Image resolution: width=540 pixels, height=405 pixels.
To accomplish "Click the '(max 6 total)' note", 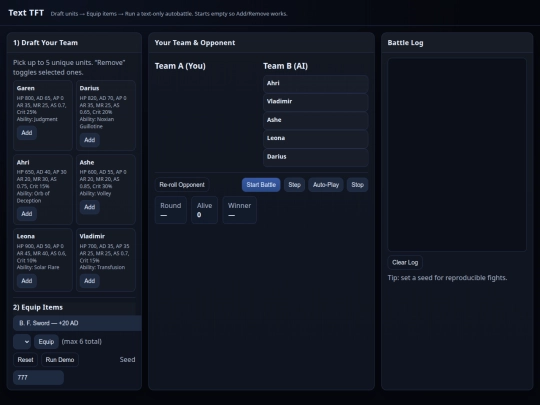I will click(82, 342).
